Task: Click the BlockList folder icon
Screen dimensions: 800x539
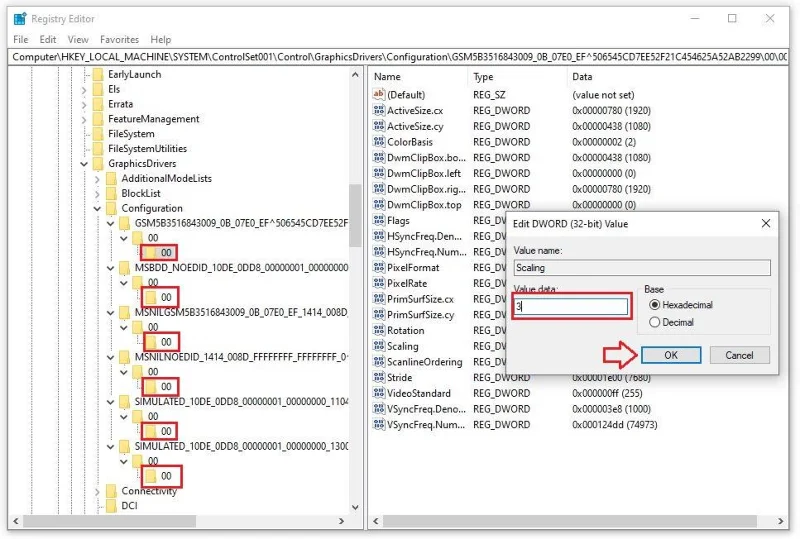Action: 111,193
